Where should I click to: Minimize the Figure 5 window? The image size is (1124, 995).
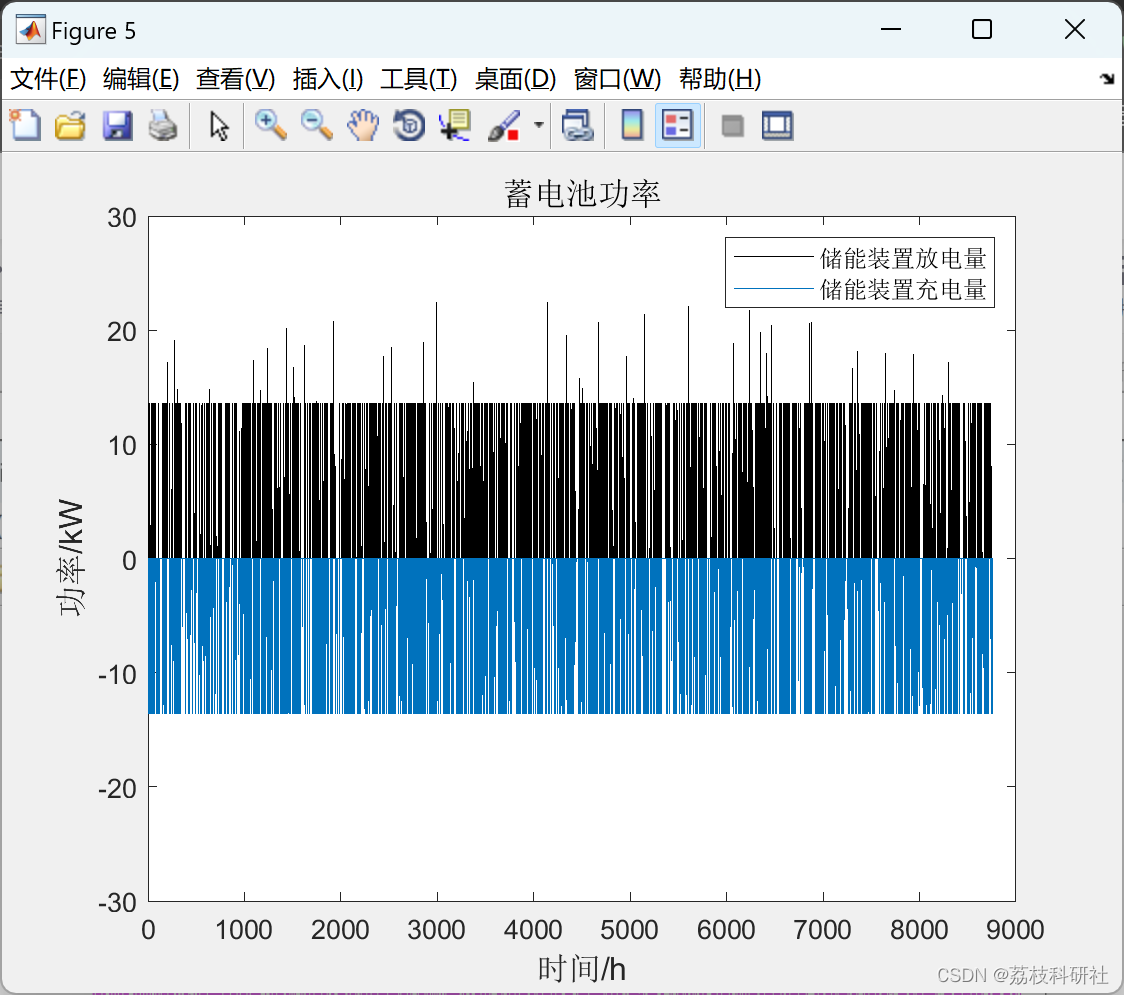[890, 29]
